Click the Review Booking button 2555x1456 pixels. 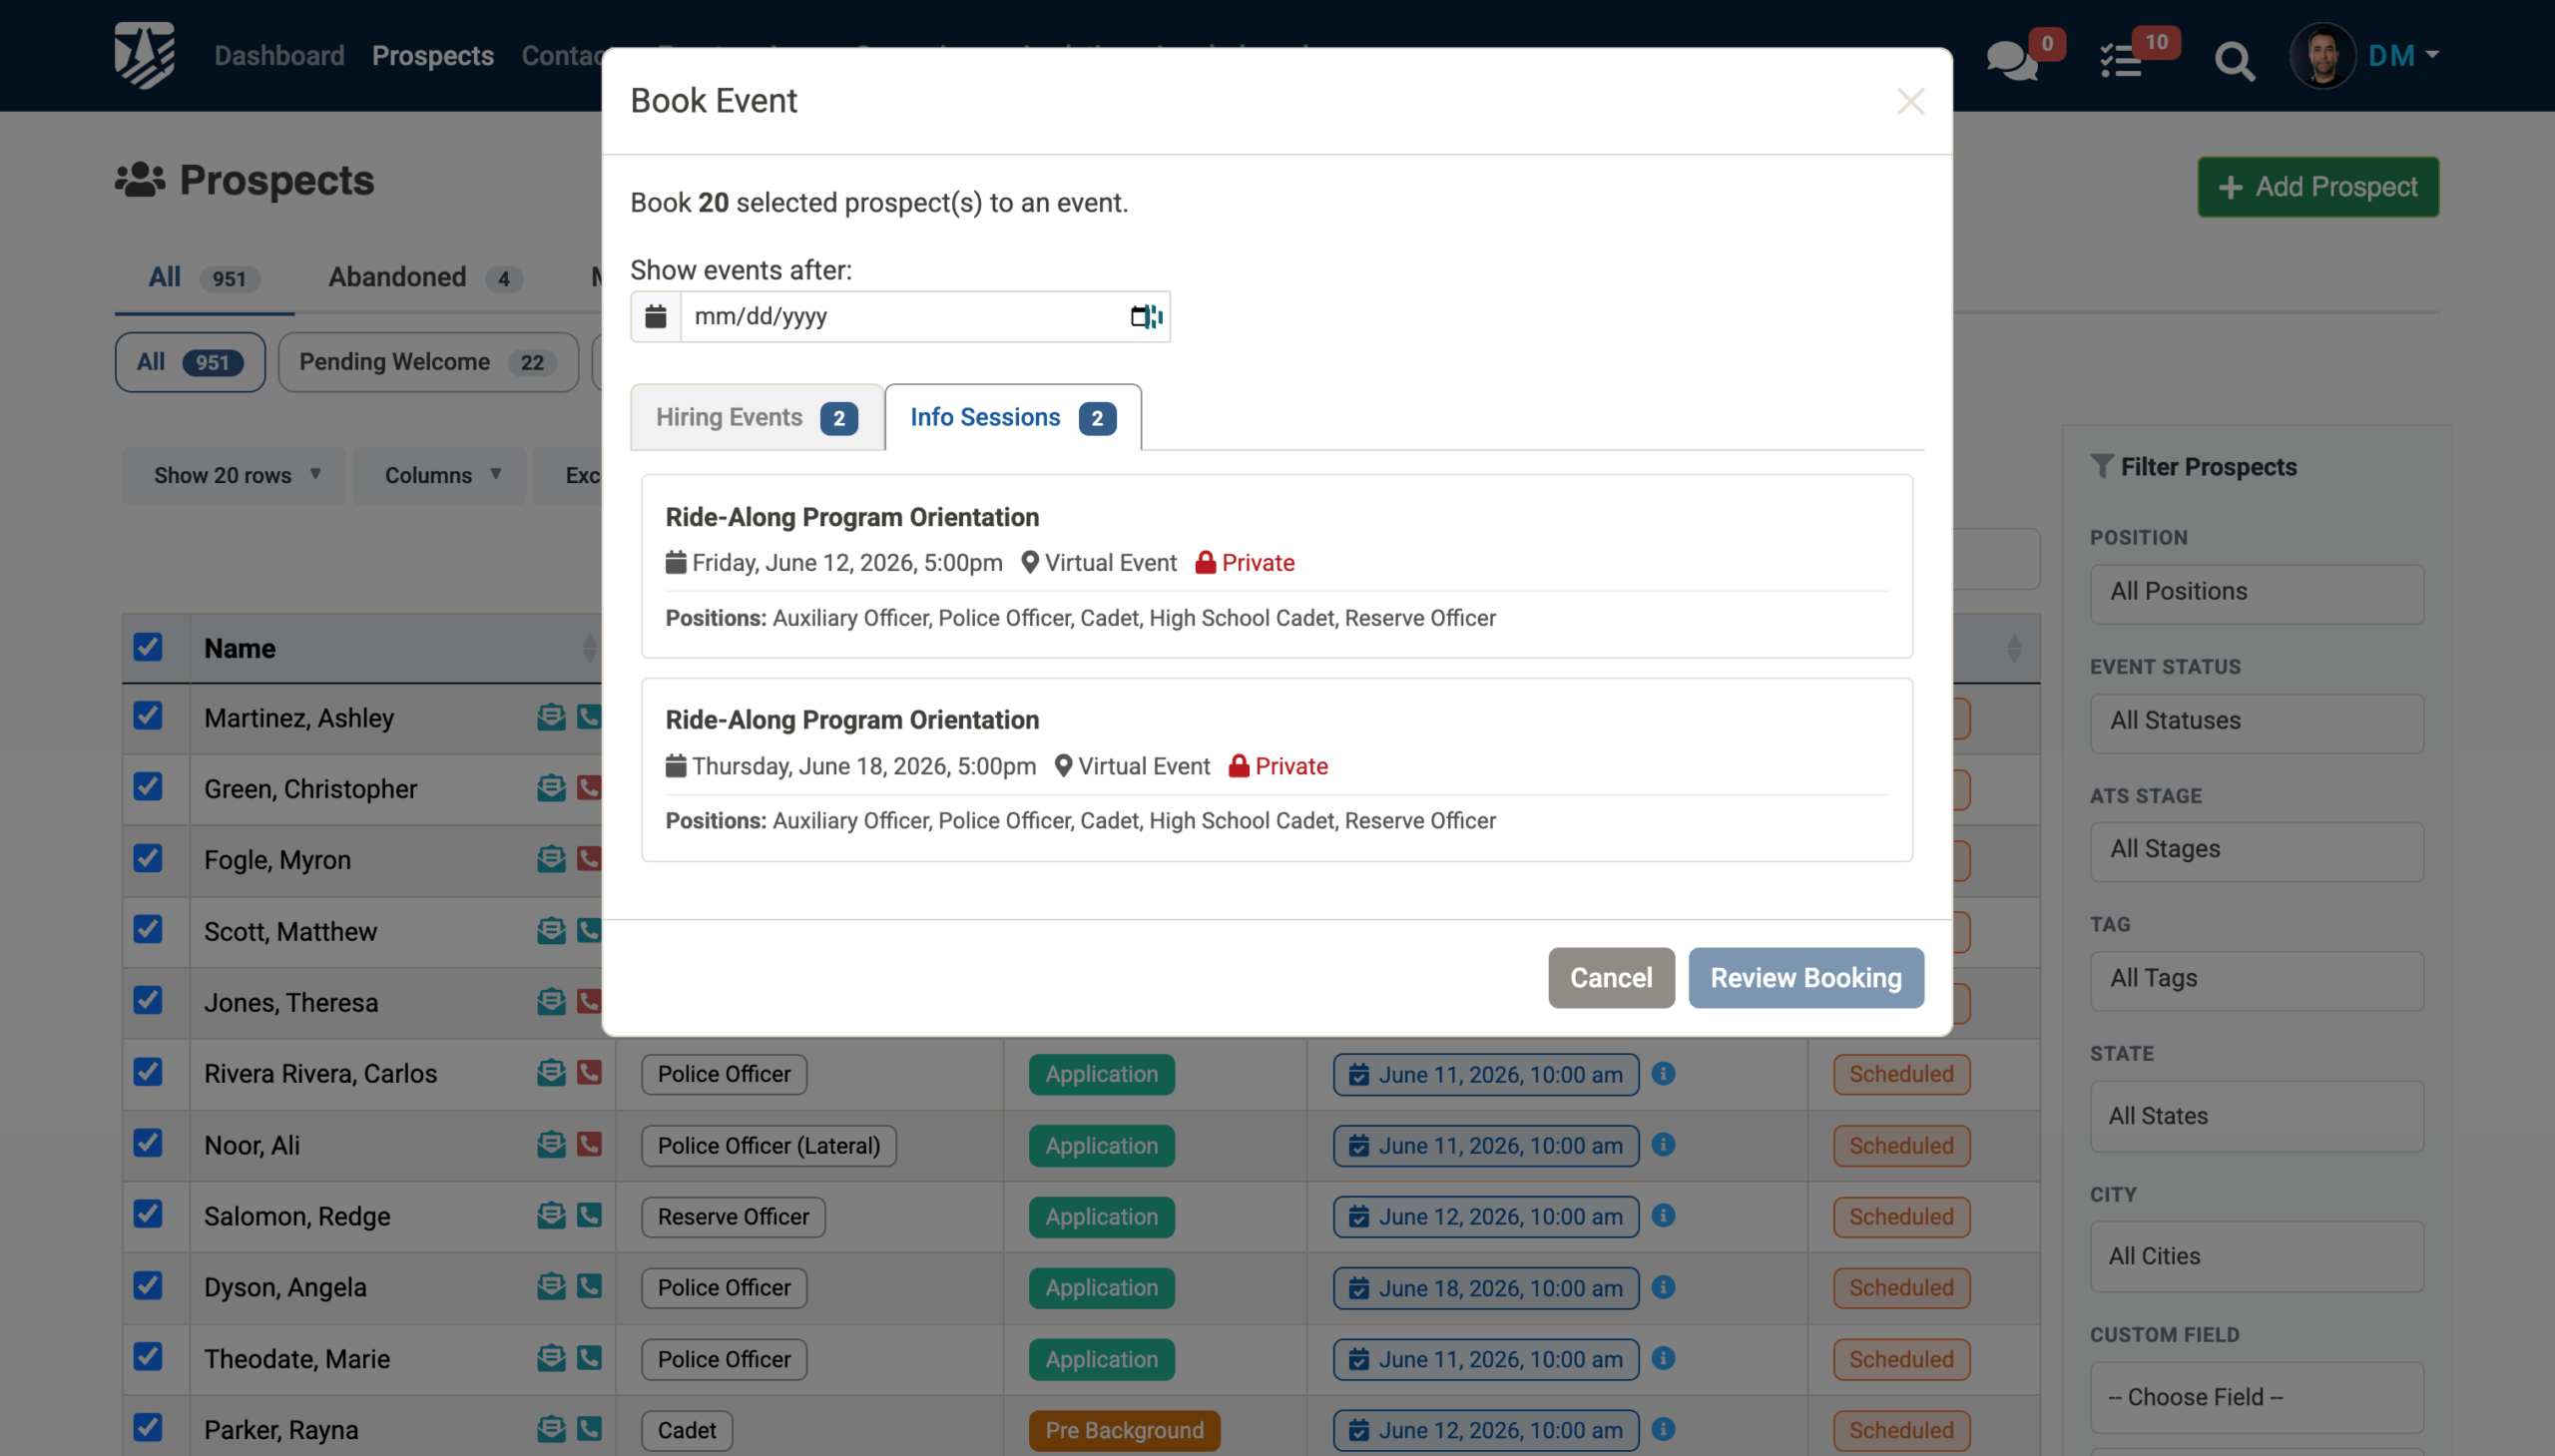(x=1805, y=977)
